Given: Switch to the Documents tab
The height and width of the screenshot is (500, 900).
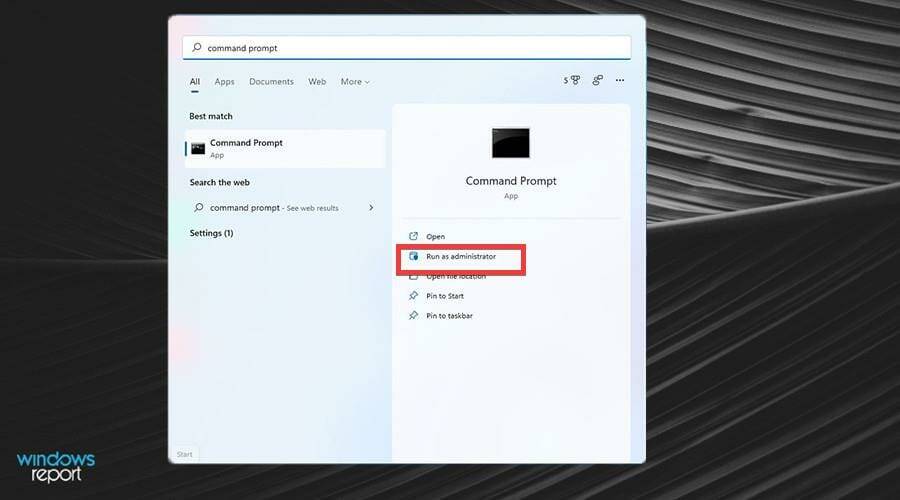Looking at the screenshot, I should point(271,82).
